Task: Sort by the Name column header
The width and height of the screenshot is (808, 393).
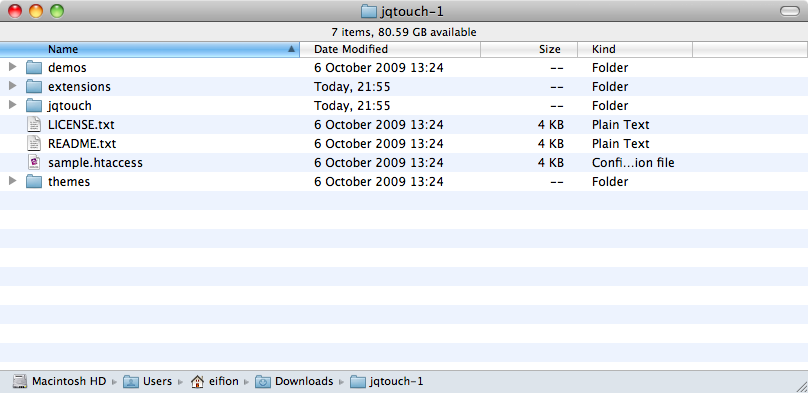Action: (x=149, y=49)
